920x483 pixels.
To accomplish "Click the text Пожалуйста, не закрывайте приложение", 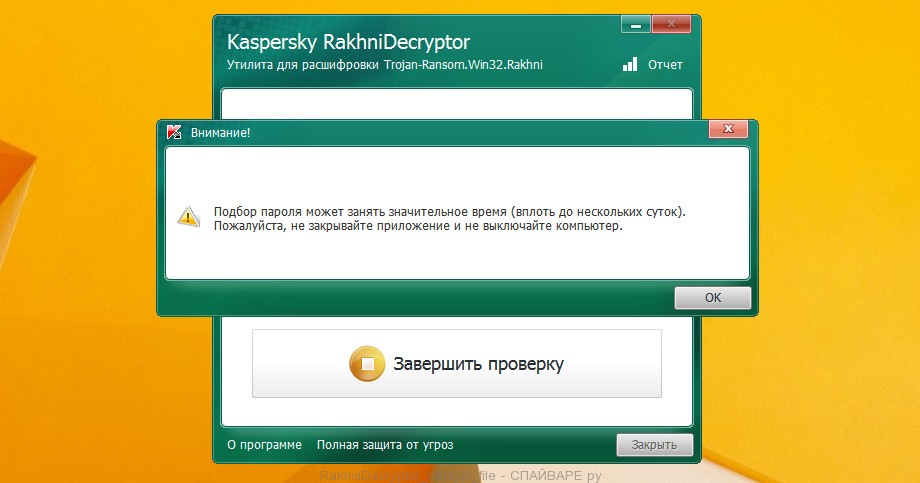I will [332, 226].
